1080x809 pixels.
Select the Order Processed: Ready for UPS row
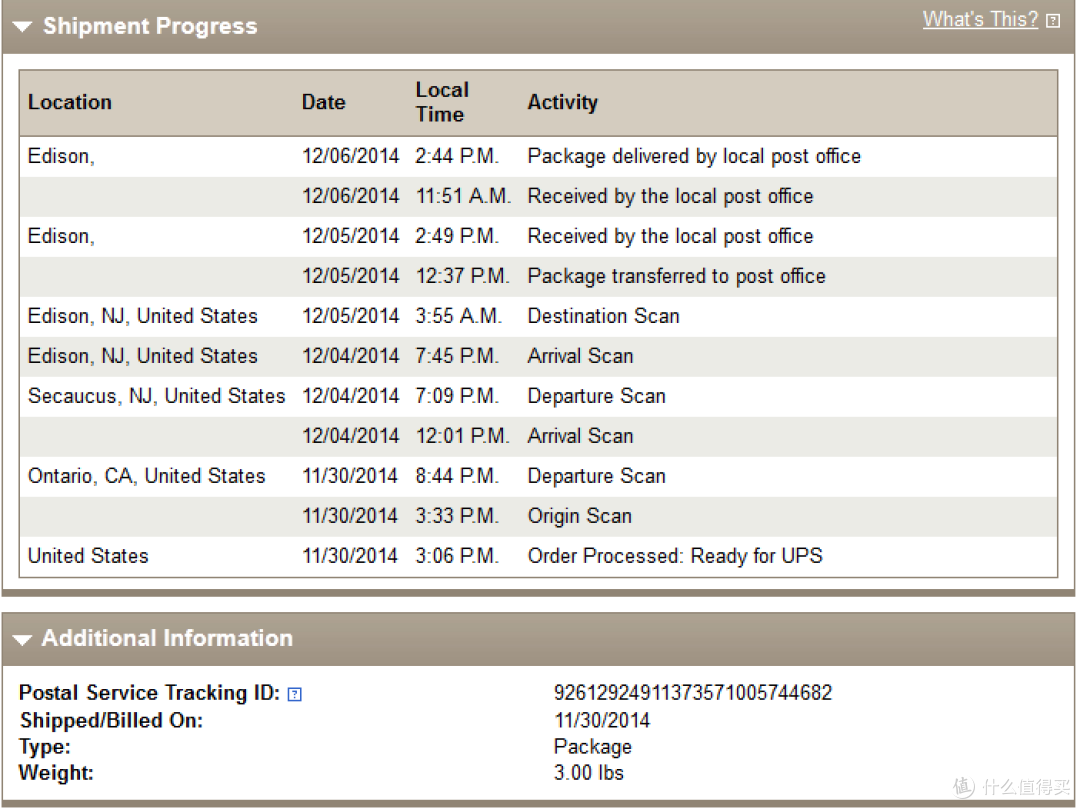(x=539, y=556)
